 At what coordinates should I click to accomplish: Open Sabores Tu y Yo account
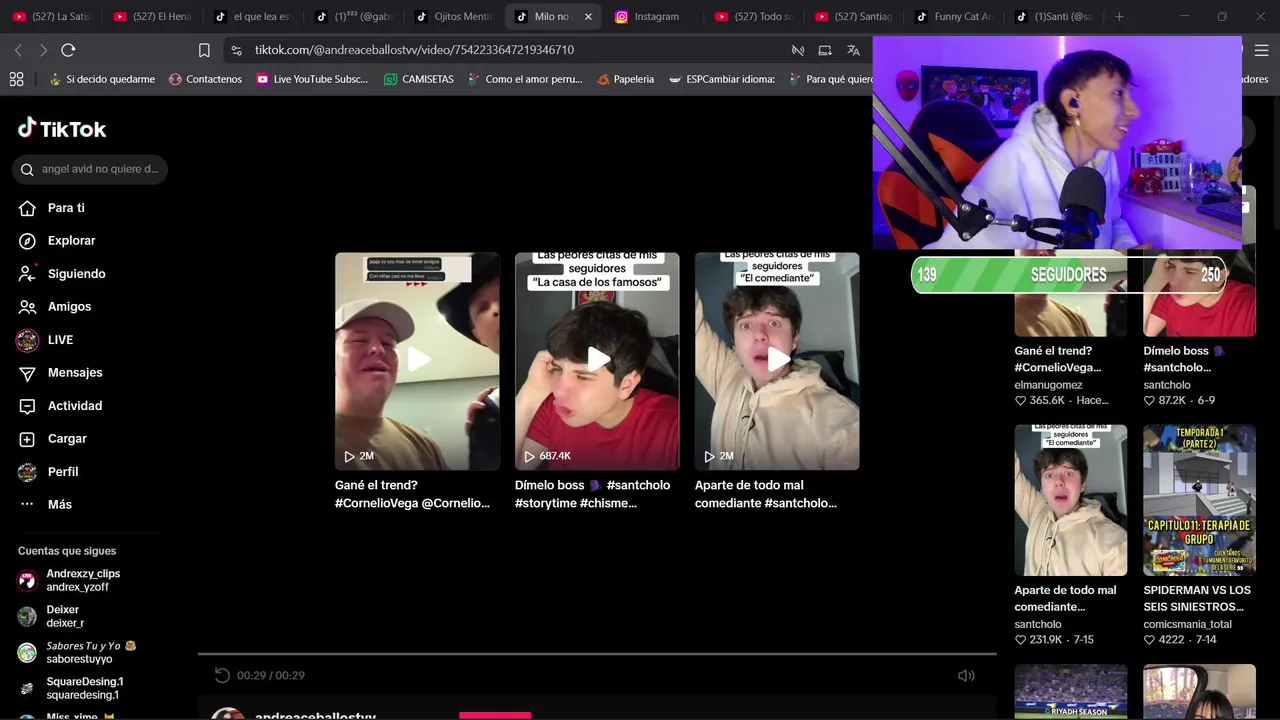tap(77, 652)
